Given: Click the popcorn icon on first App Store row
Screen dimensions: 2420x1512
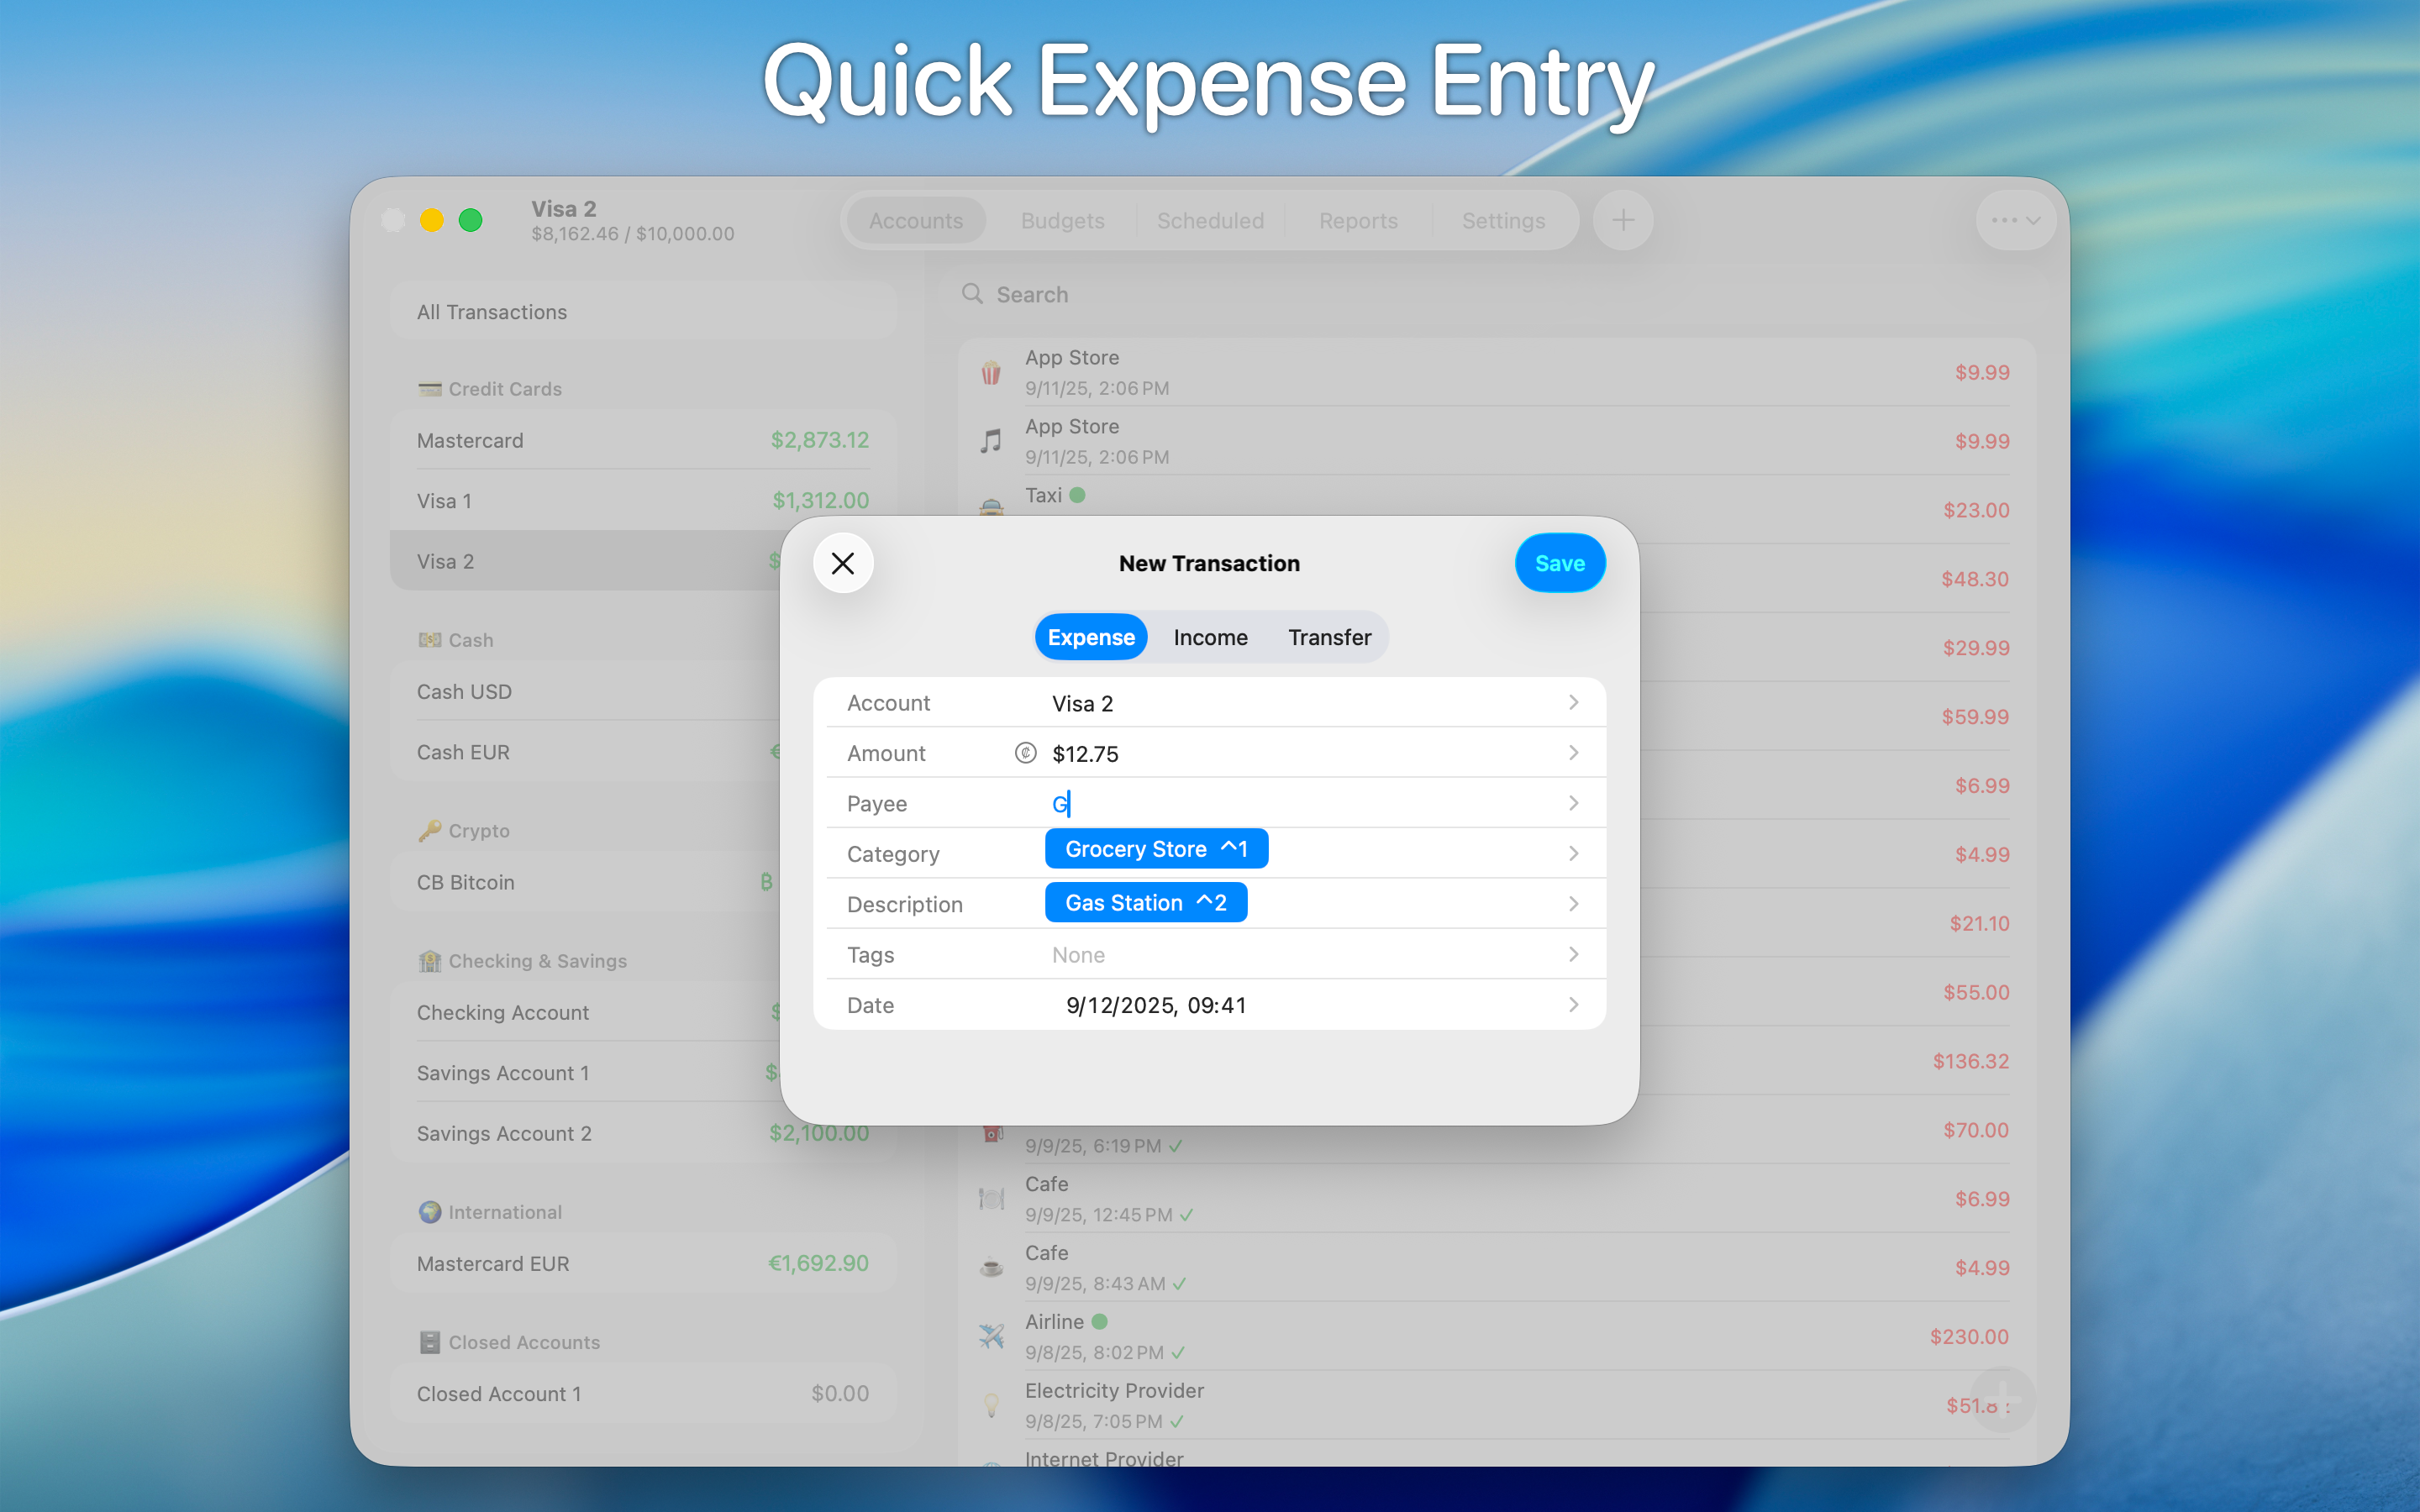Looking at the screenshot, I should click(991, 372).
